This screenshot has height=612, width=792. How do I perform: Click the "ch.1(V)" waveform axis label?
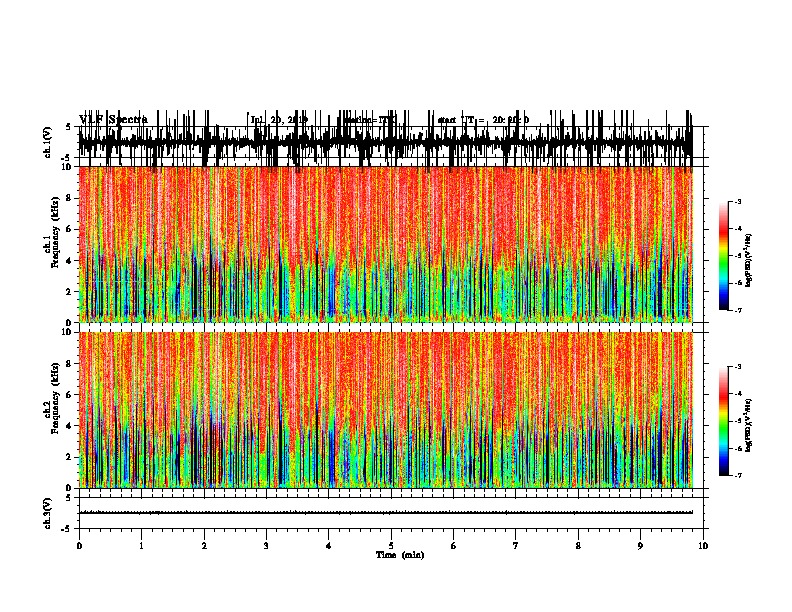pos(48,142)
